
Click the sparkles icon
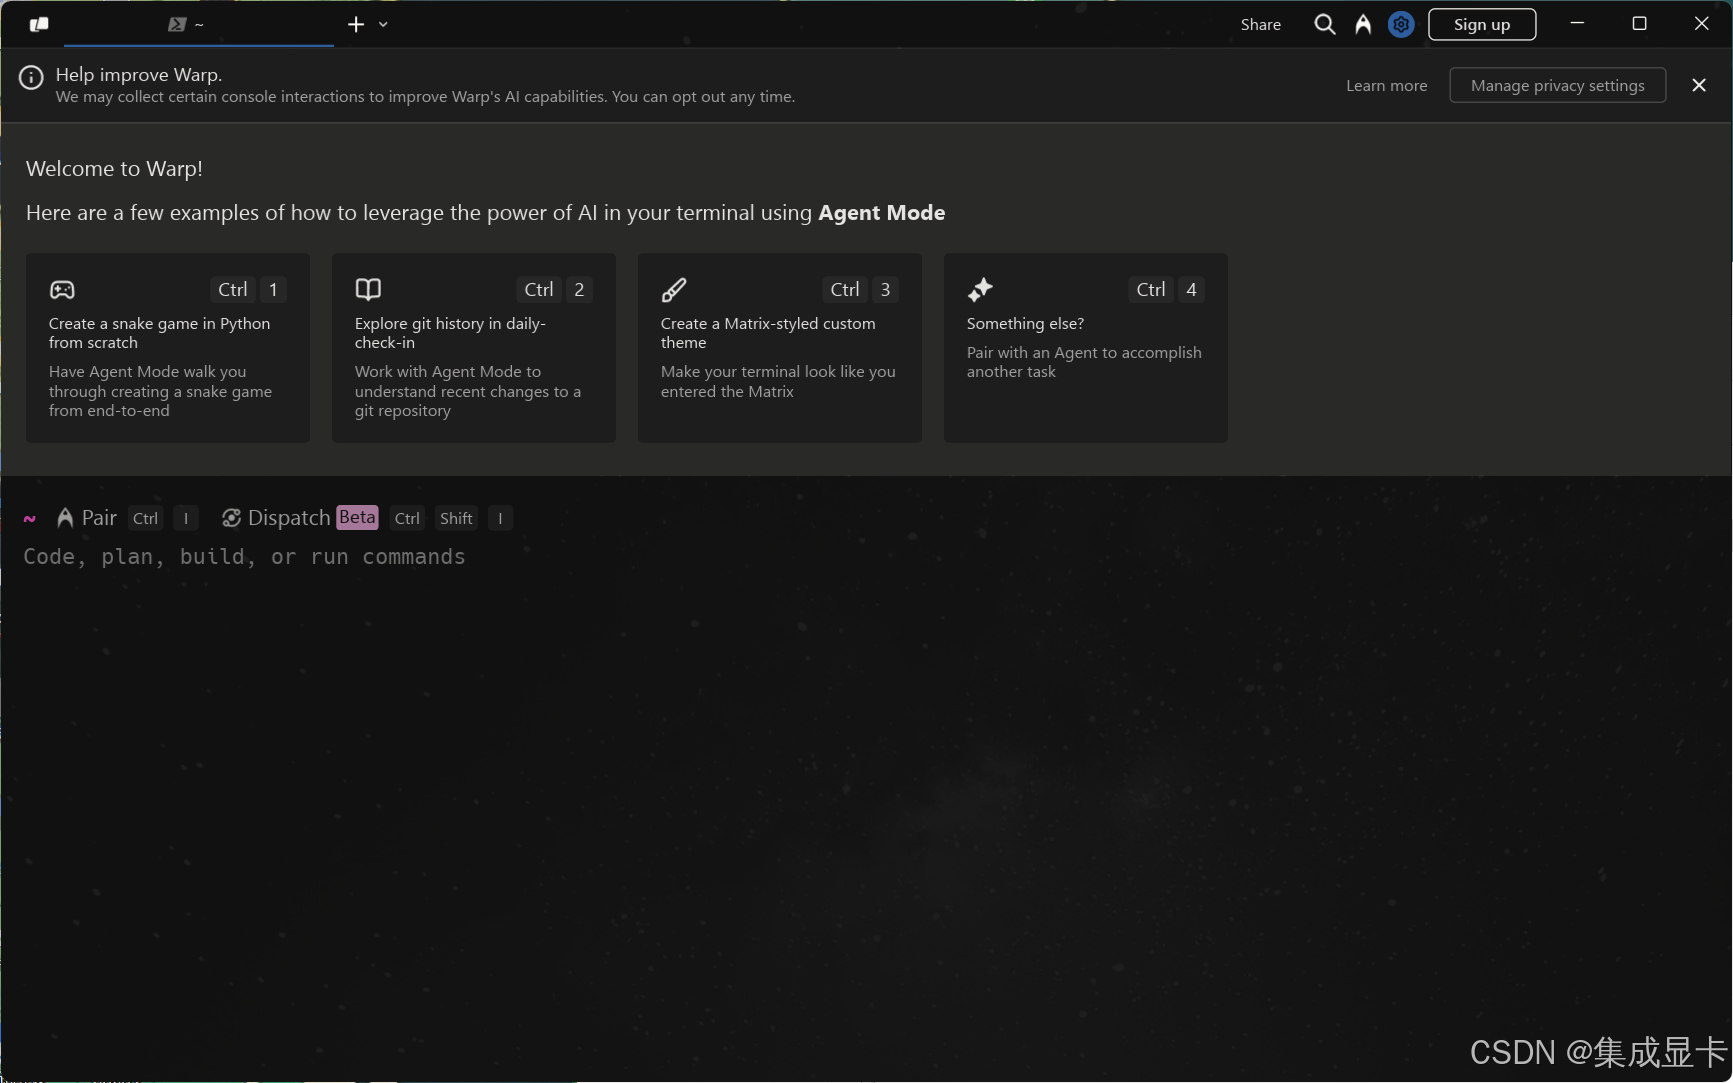tap(980, 290)
